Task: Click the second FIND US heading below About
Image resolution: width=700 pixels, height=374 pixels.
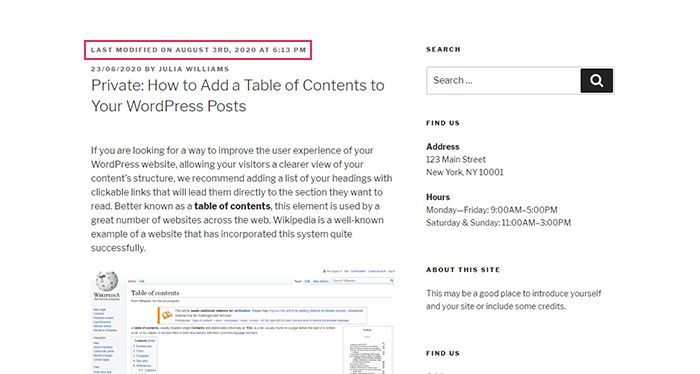Action: 443,353
